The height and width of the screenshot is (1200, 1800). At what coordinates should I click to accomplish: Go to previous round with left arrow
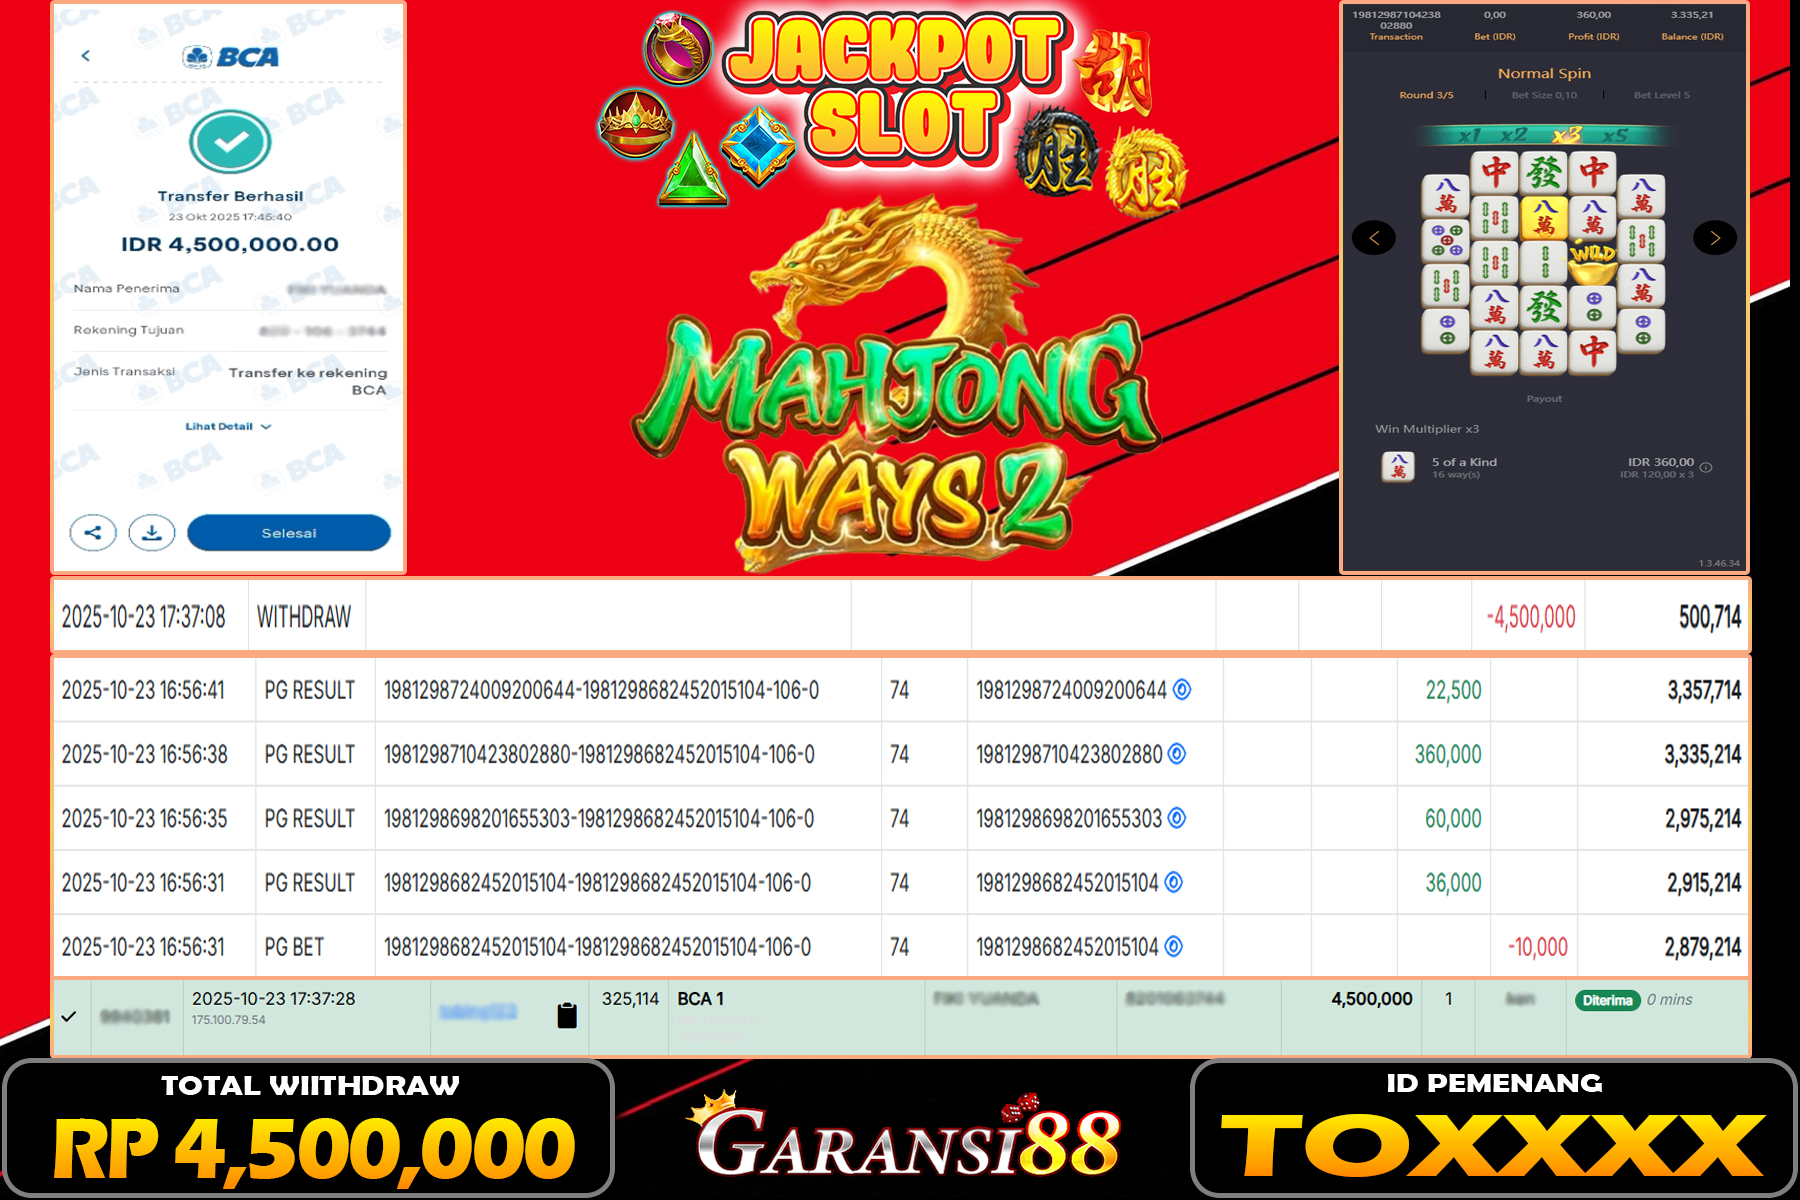[1374, 238]
